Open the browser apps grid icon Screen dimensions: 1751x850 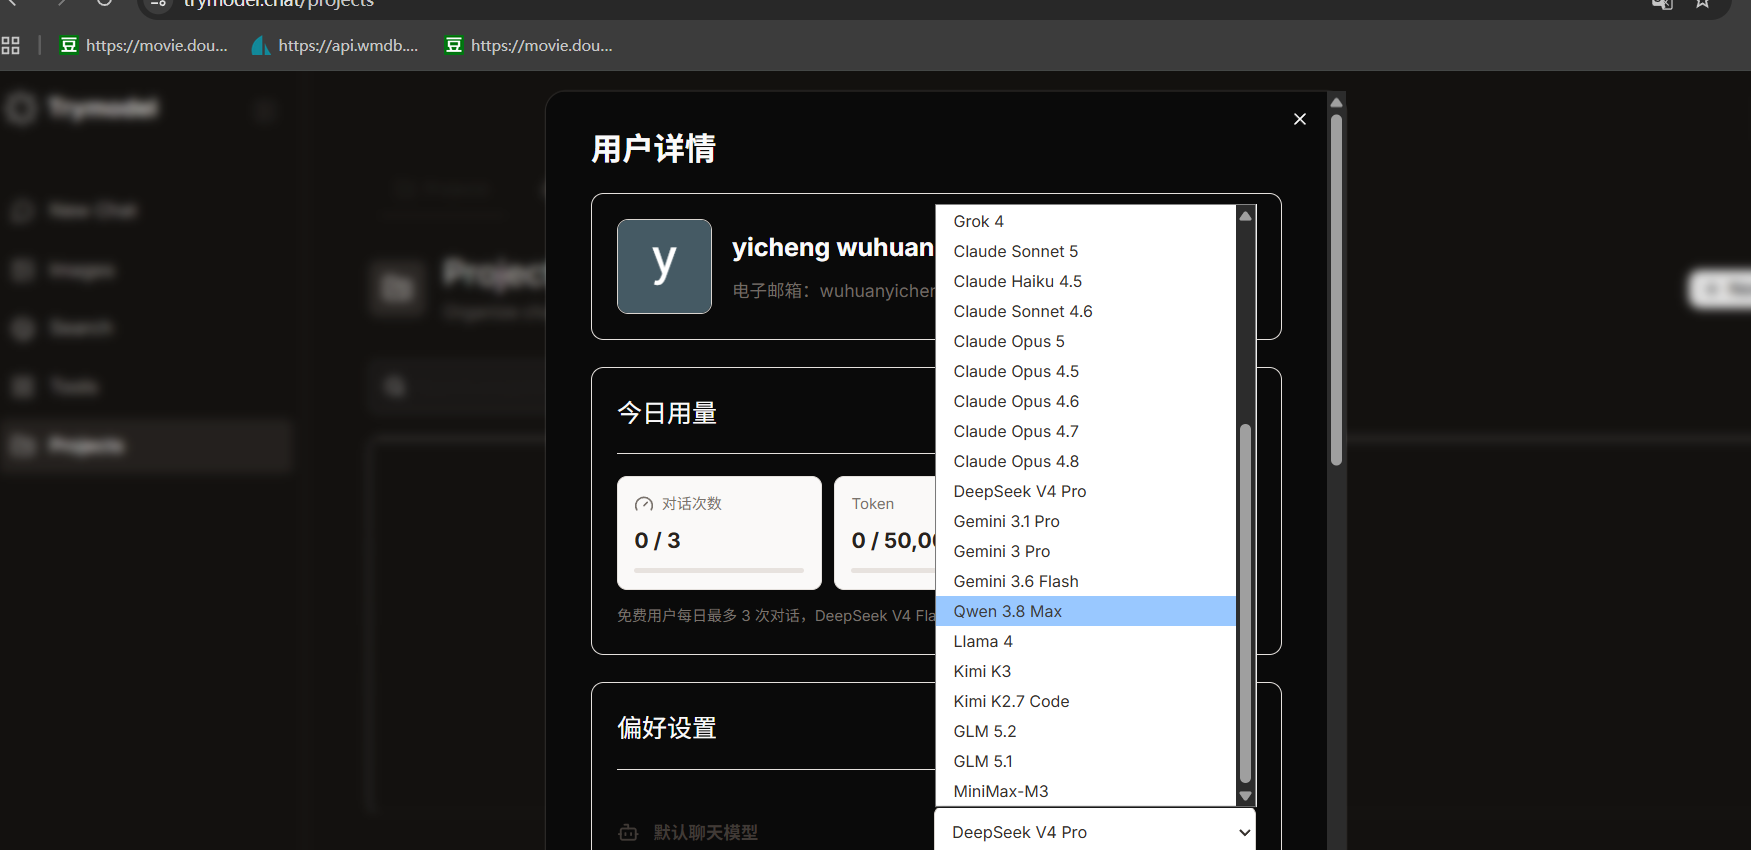point(11,45)
